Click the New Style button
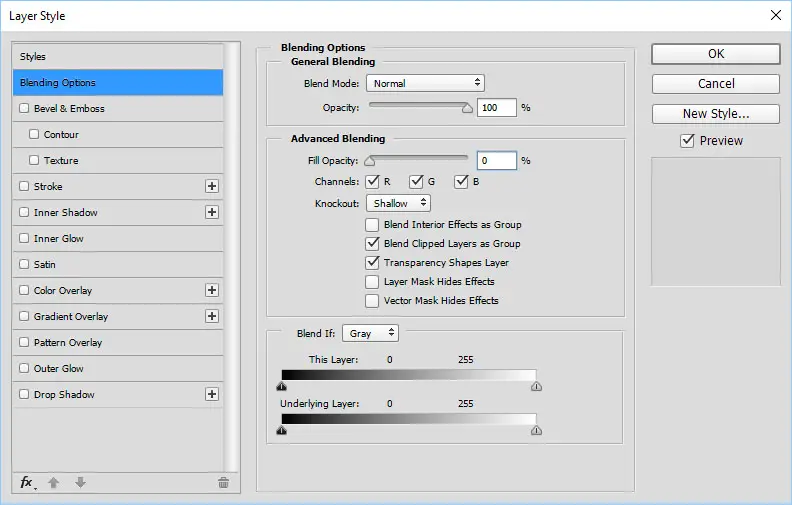This screenshot has width=792, height=505. [716, 114]
